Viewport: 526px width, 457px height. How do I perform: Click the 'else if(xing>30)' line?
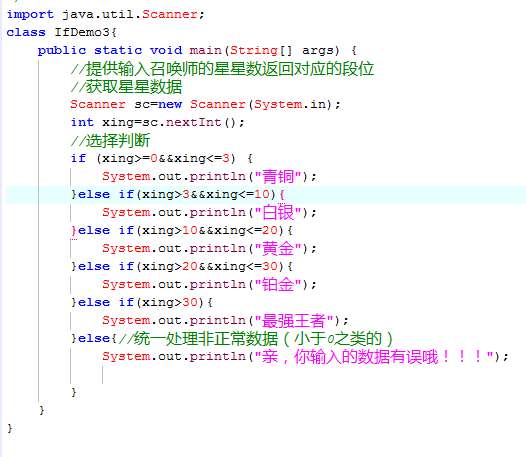142,303
